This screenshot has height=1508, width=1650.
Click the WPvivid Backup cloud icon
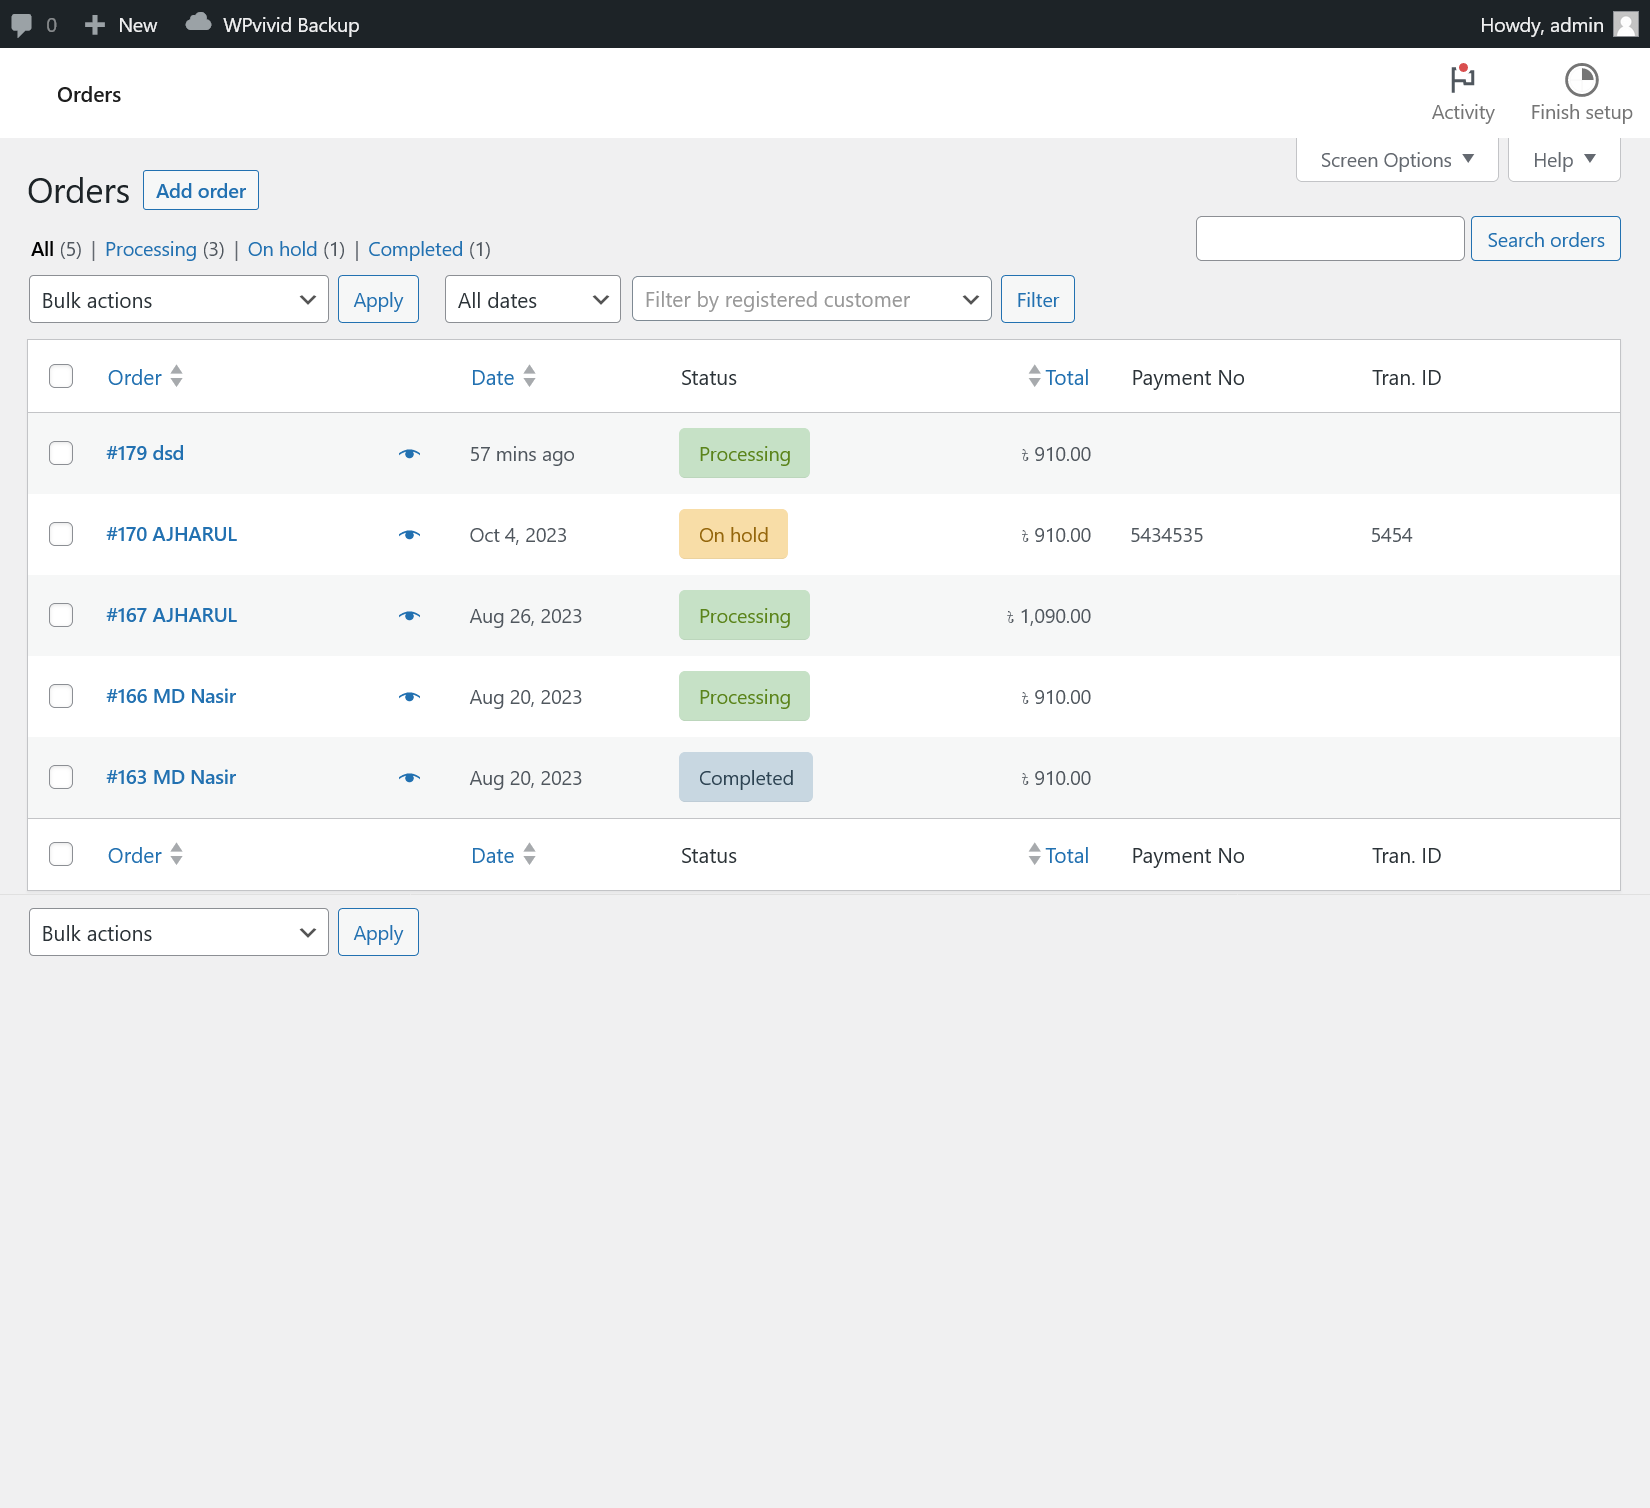[x=198, y=23]
